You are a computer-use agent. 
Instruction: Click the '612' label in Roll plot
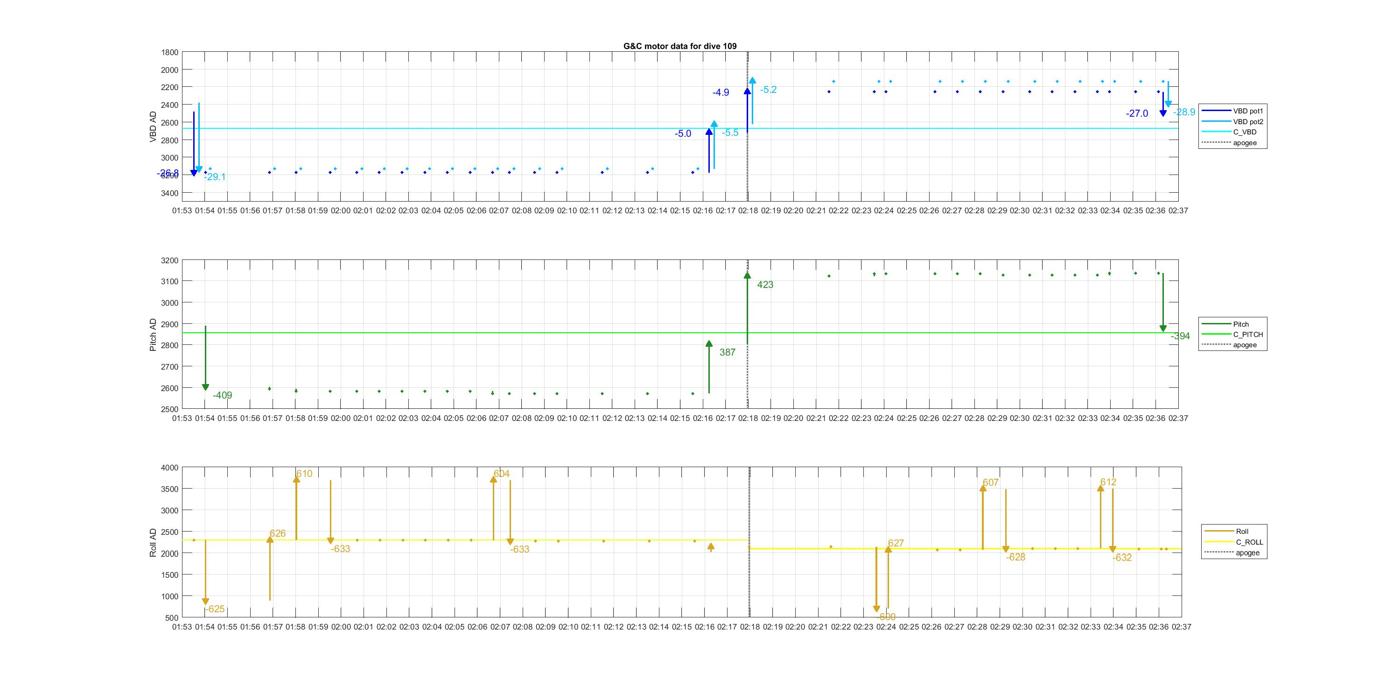(1109, 483)
